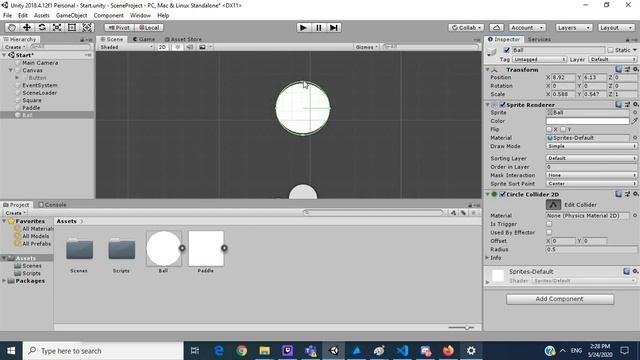Click the Add Component button
The height and width of the screenshot is (360, 640).
(x=560, y=299)
